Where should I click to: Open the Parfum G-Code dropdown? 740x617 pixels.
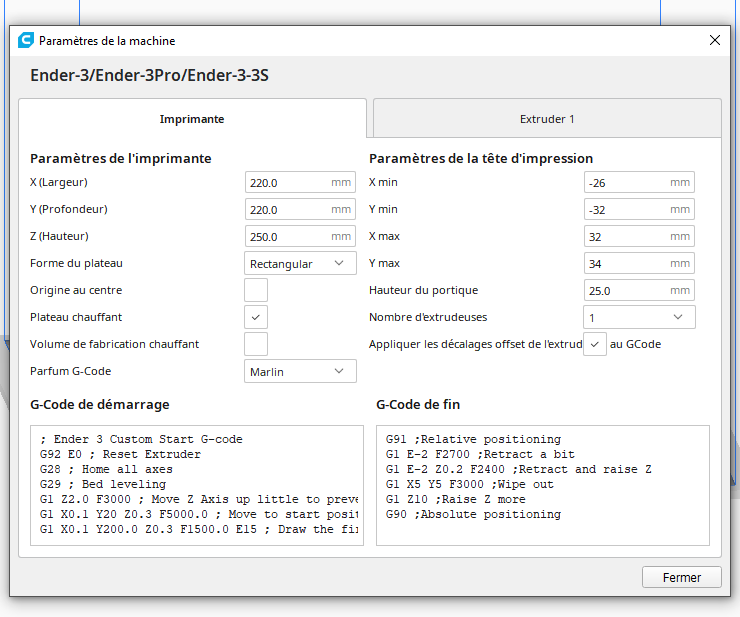tap(300, 371)
